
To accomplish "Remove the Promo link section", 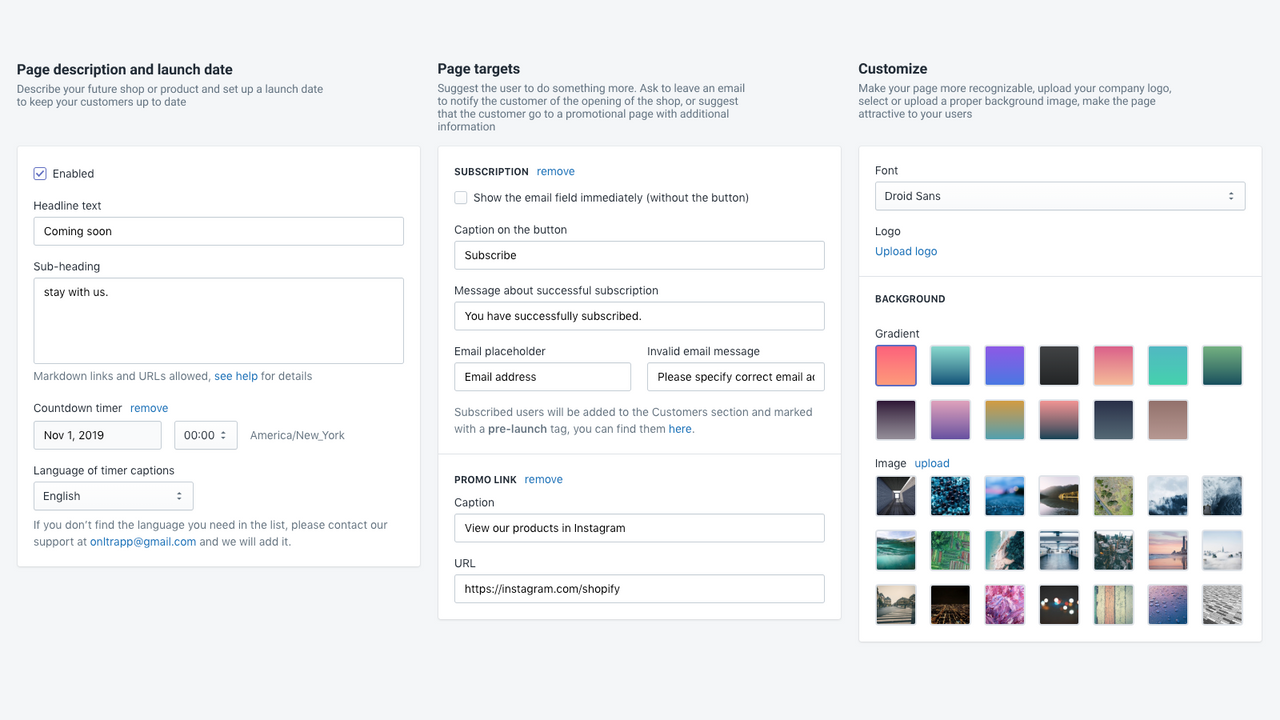I will coord(544,480).
